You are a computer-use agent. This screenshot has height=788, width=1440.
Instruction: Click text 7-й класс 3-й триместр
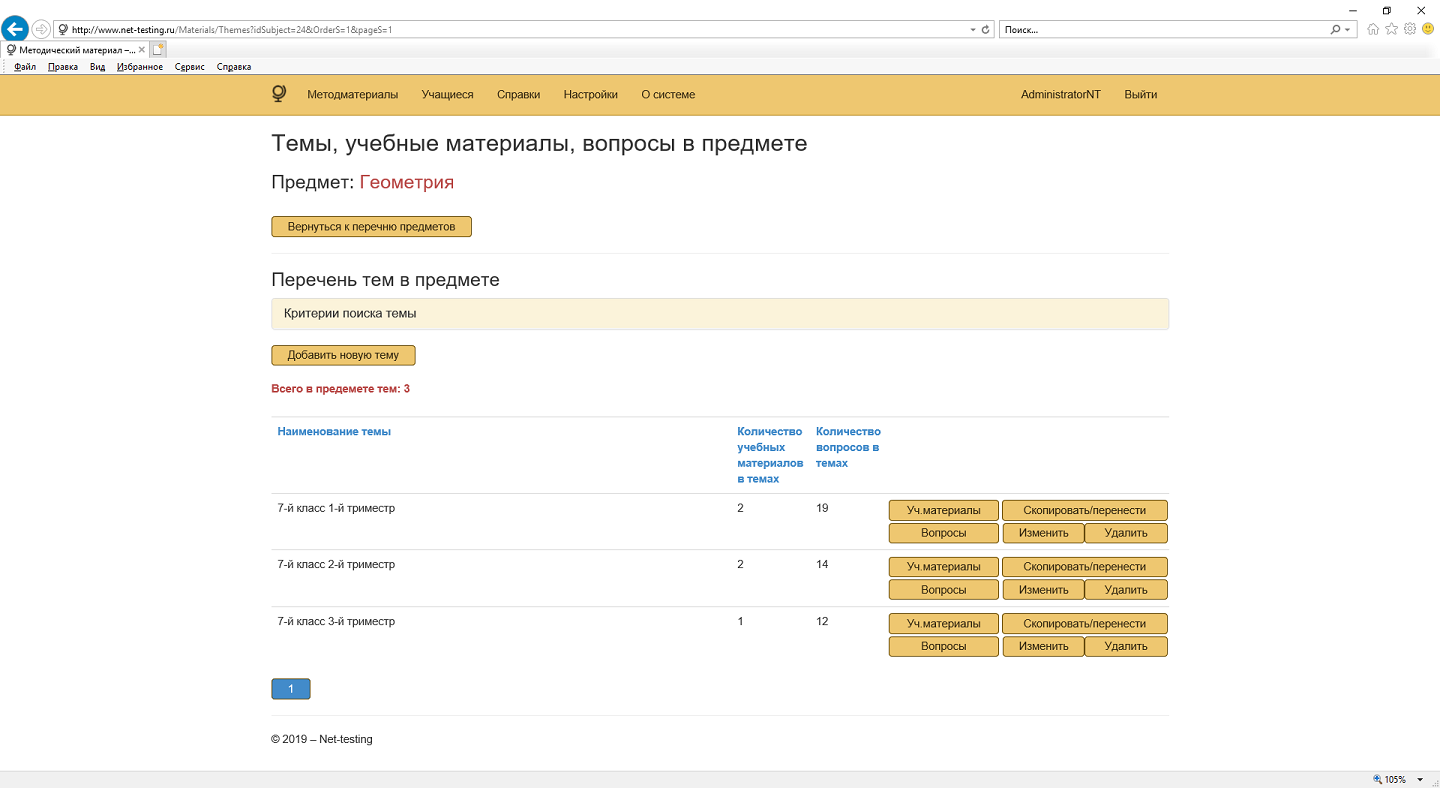(336, 622)
